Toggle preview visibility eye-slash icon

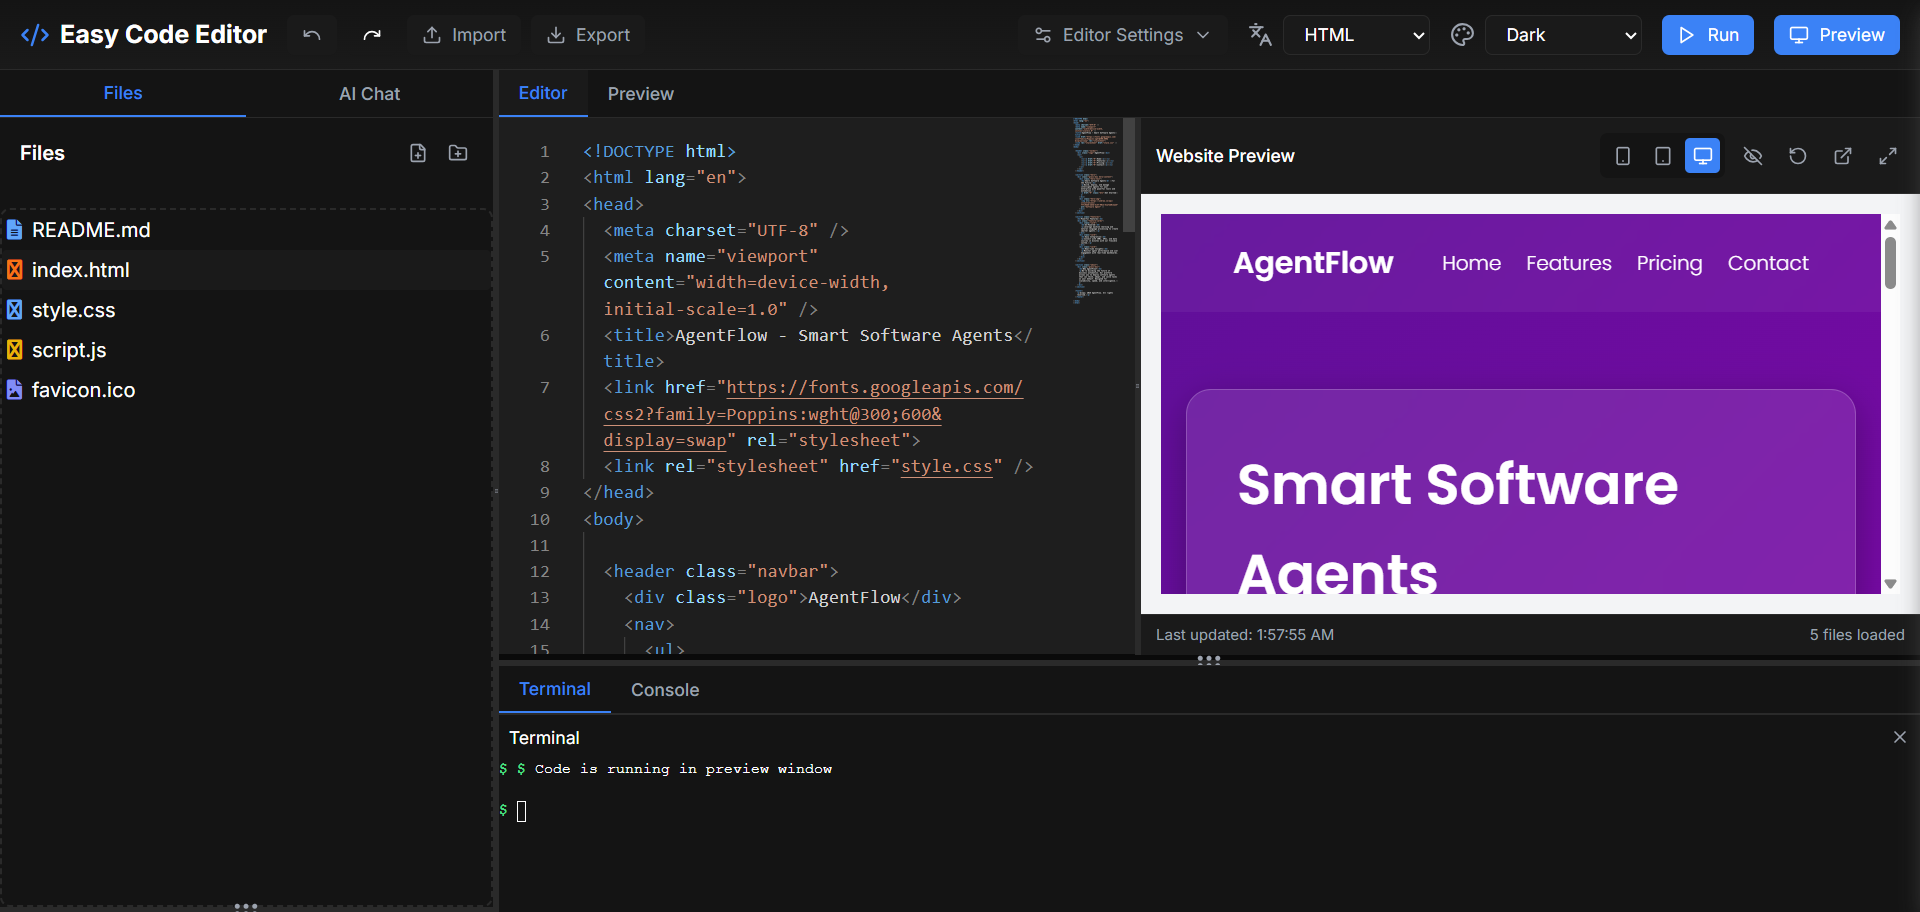[x=1753, y=156]
